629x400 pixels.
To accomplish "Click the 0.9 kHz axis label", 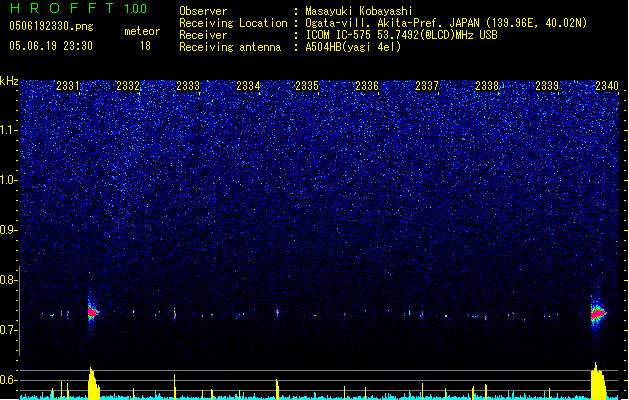I will pos(9,230).
